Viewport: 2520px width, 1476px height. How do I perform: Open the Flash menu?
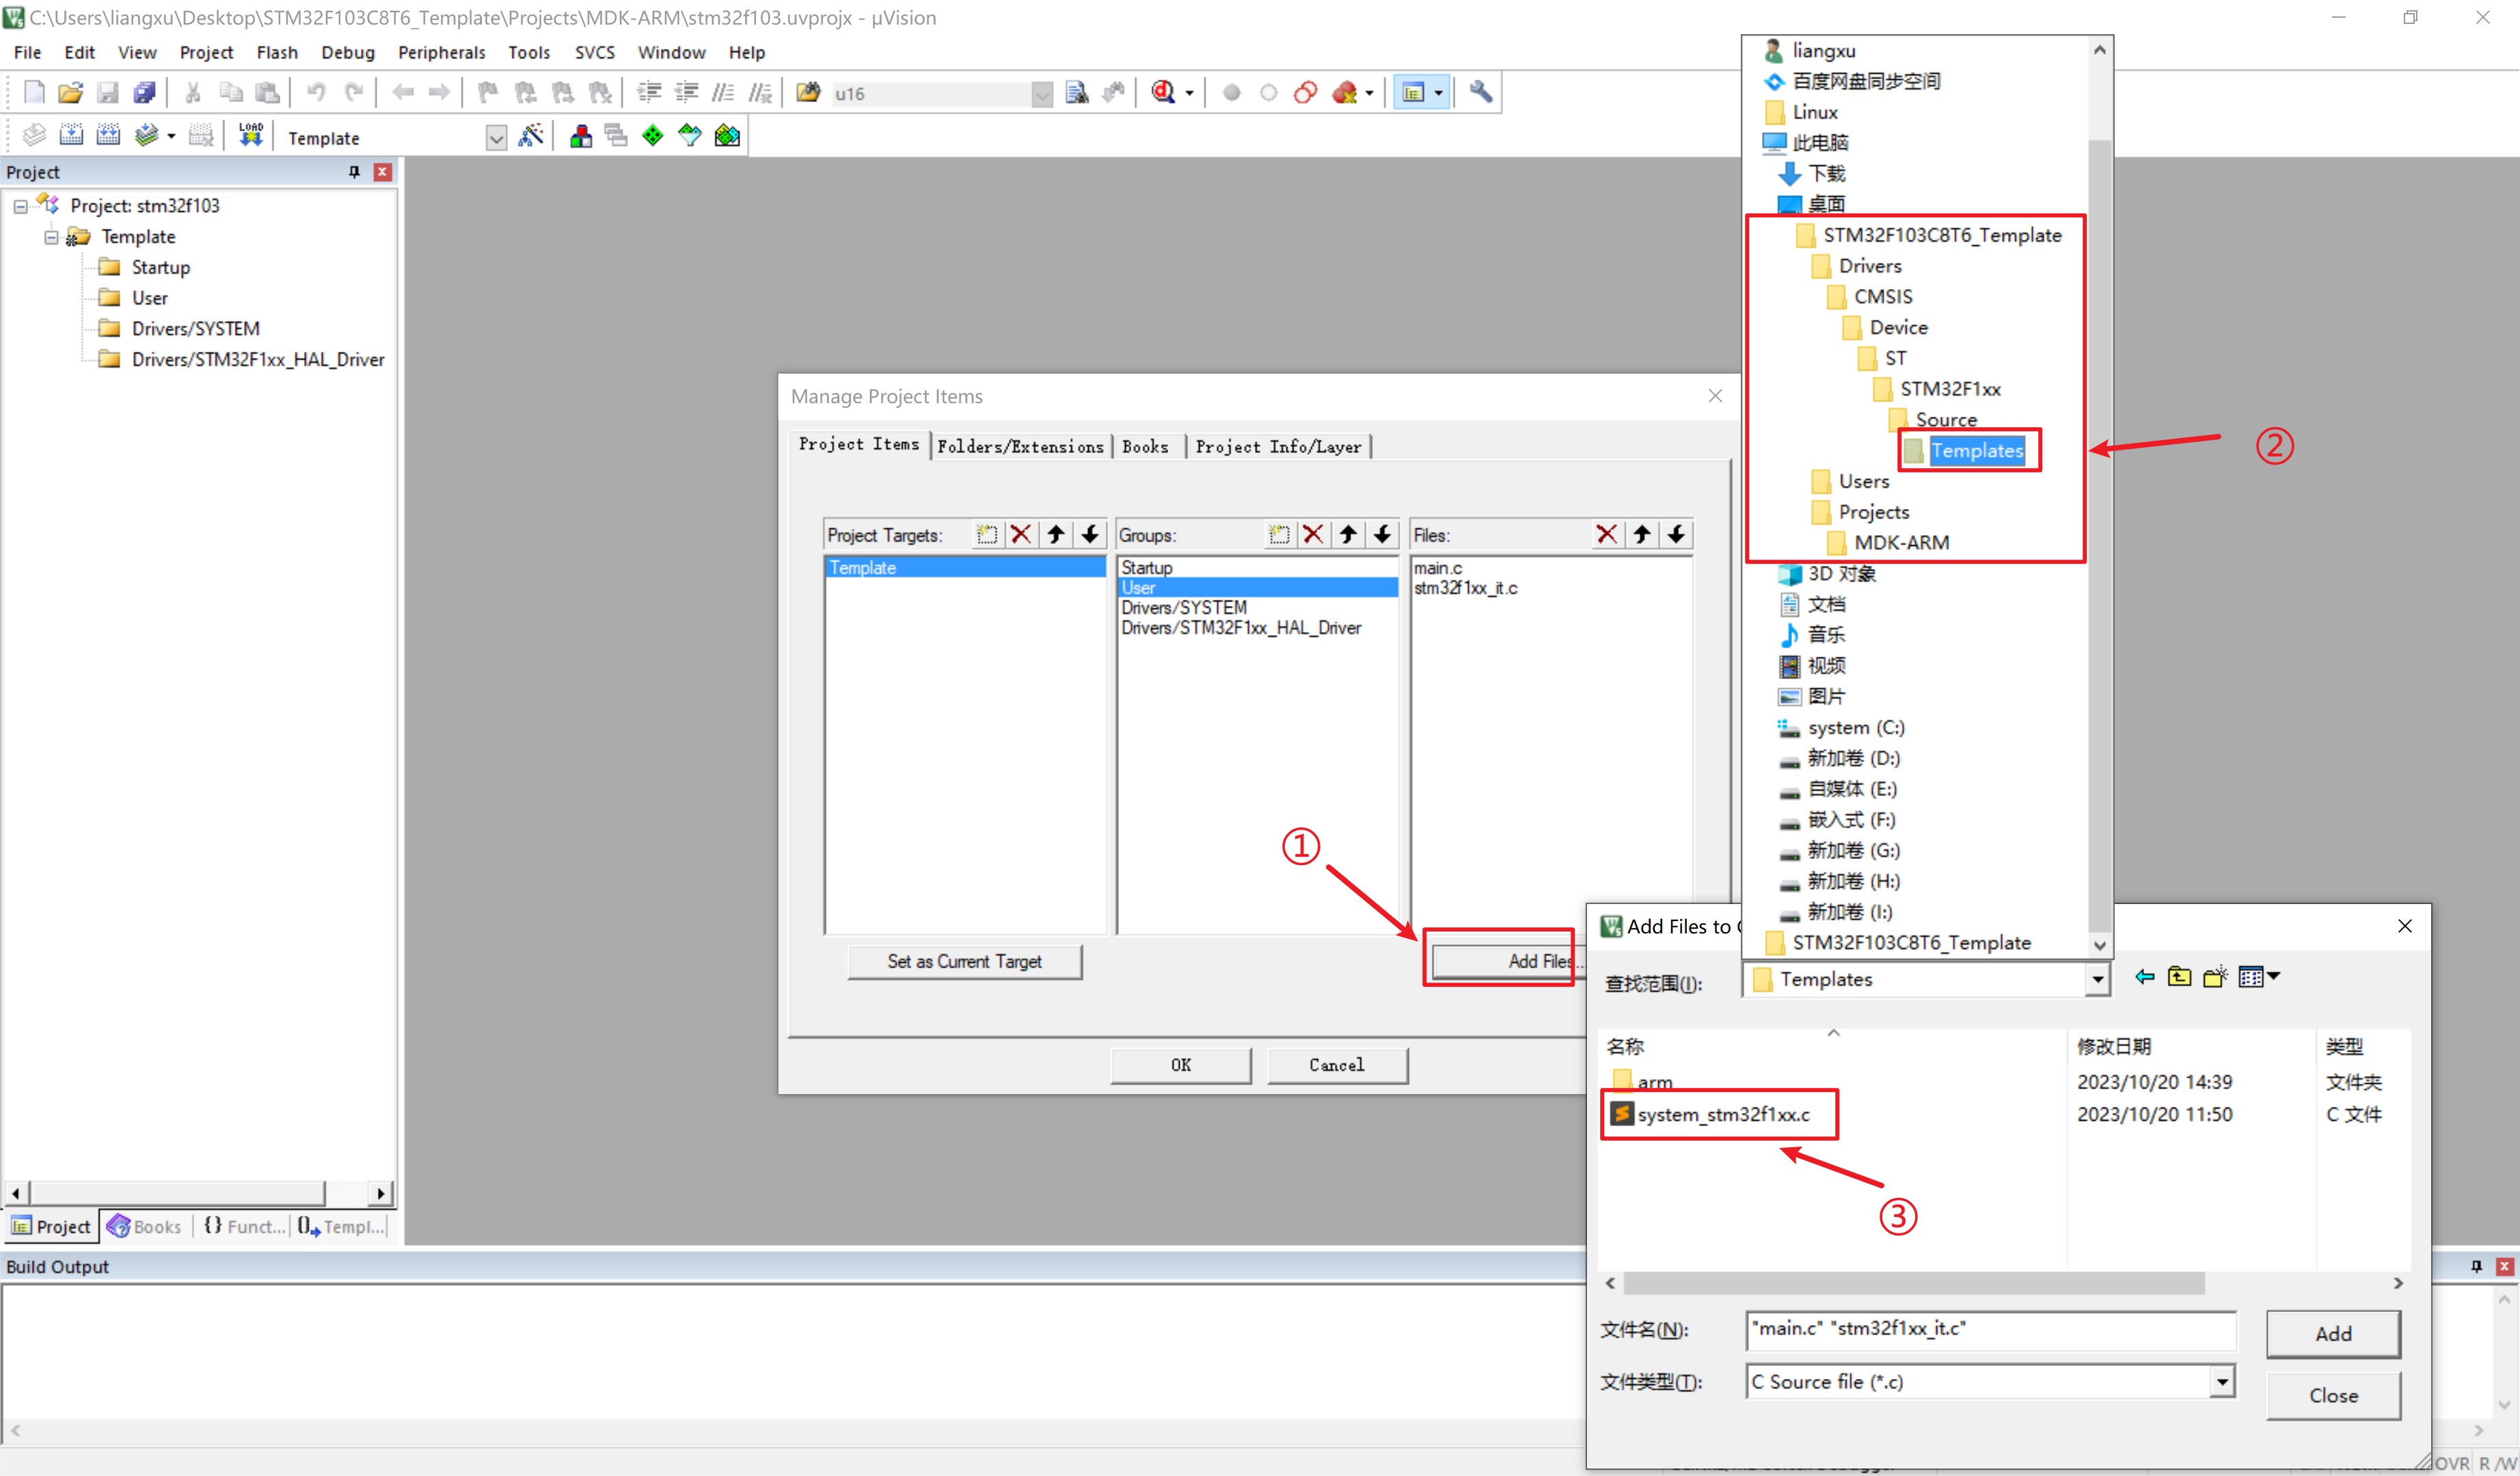click(276, 52)
